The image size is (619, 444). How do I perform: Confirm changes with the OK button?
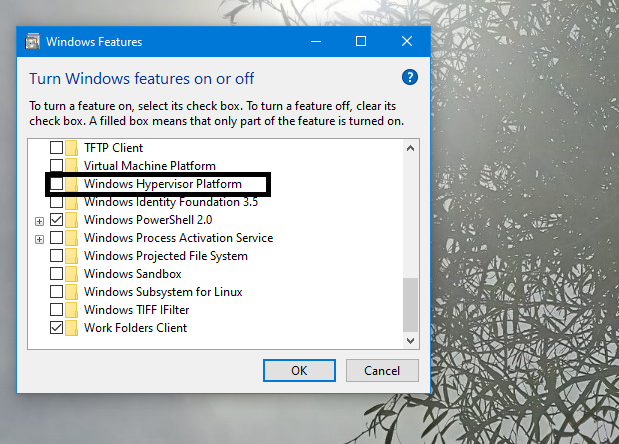coord(299,371)
